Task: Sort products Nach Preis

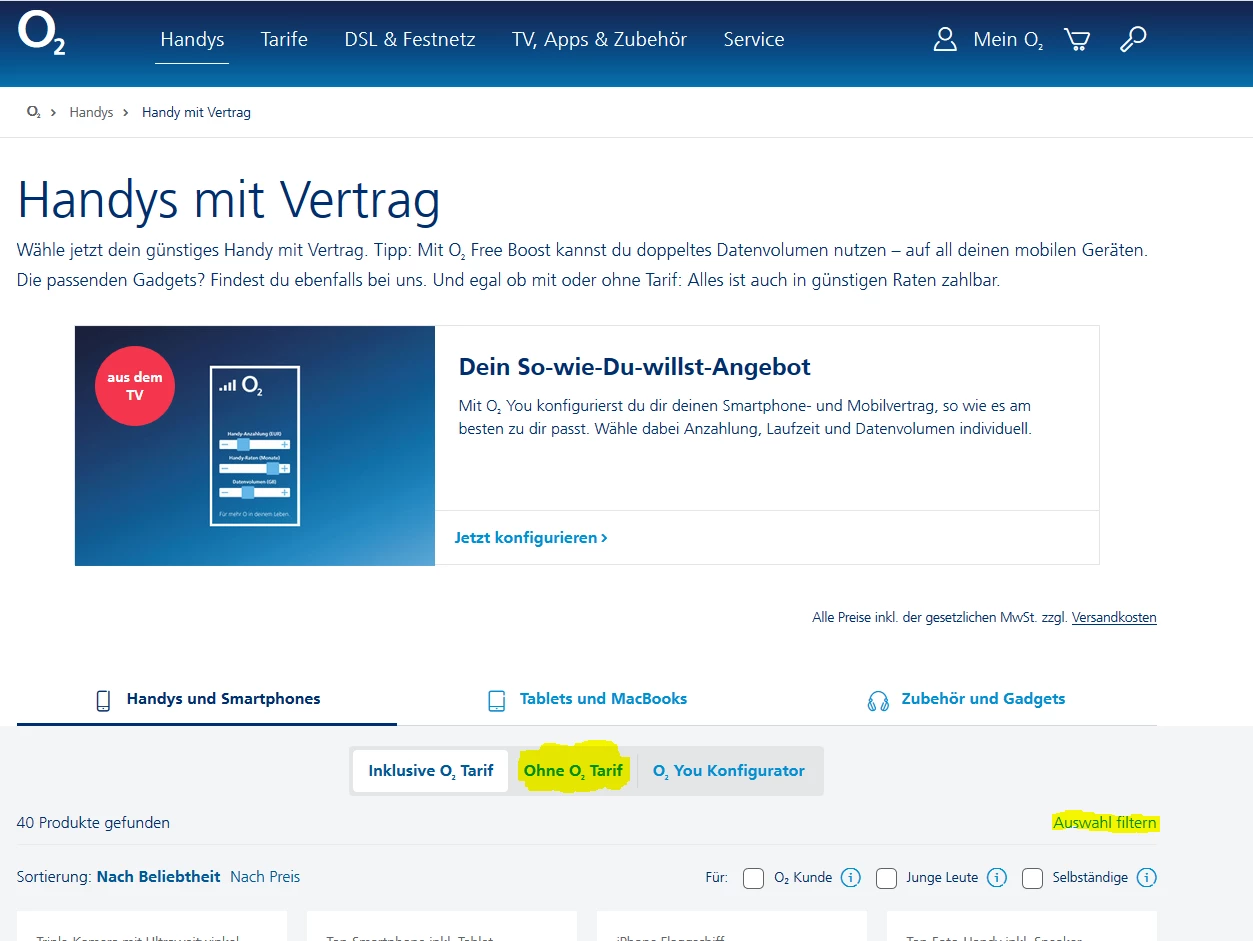Action: click(x=265, y=877)
